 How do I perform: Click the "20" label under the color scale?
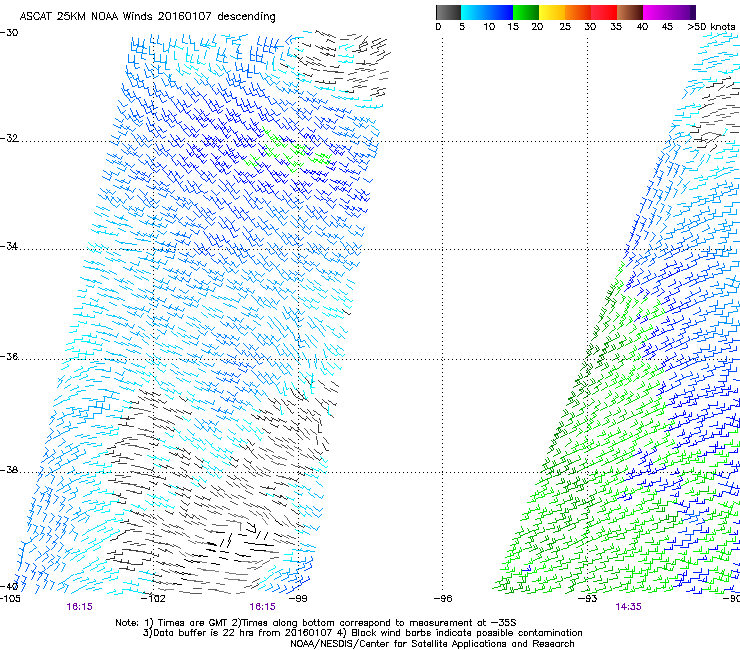537,27
